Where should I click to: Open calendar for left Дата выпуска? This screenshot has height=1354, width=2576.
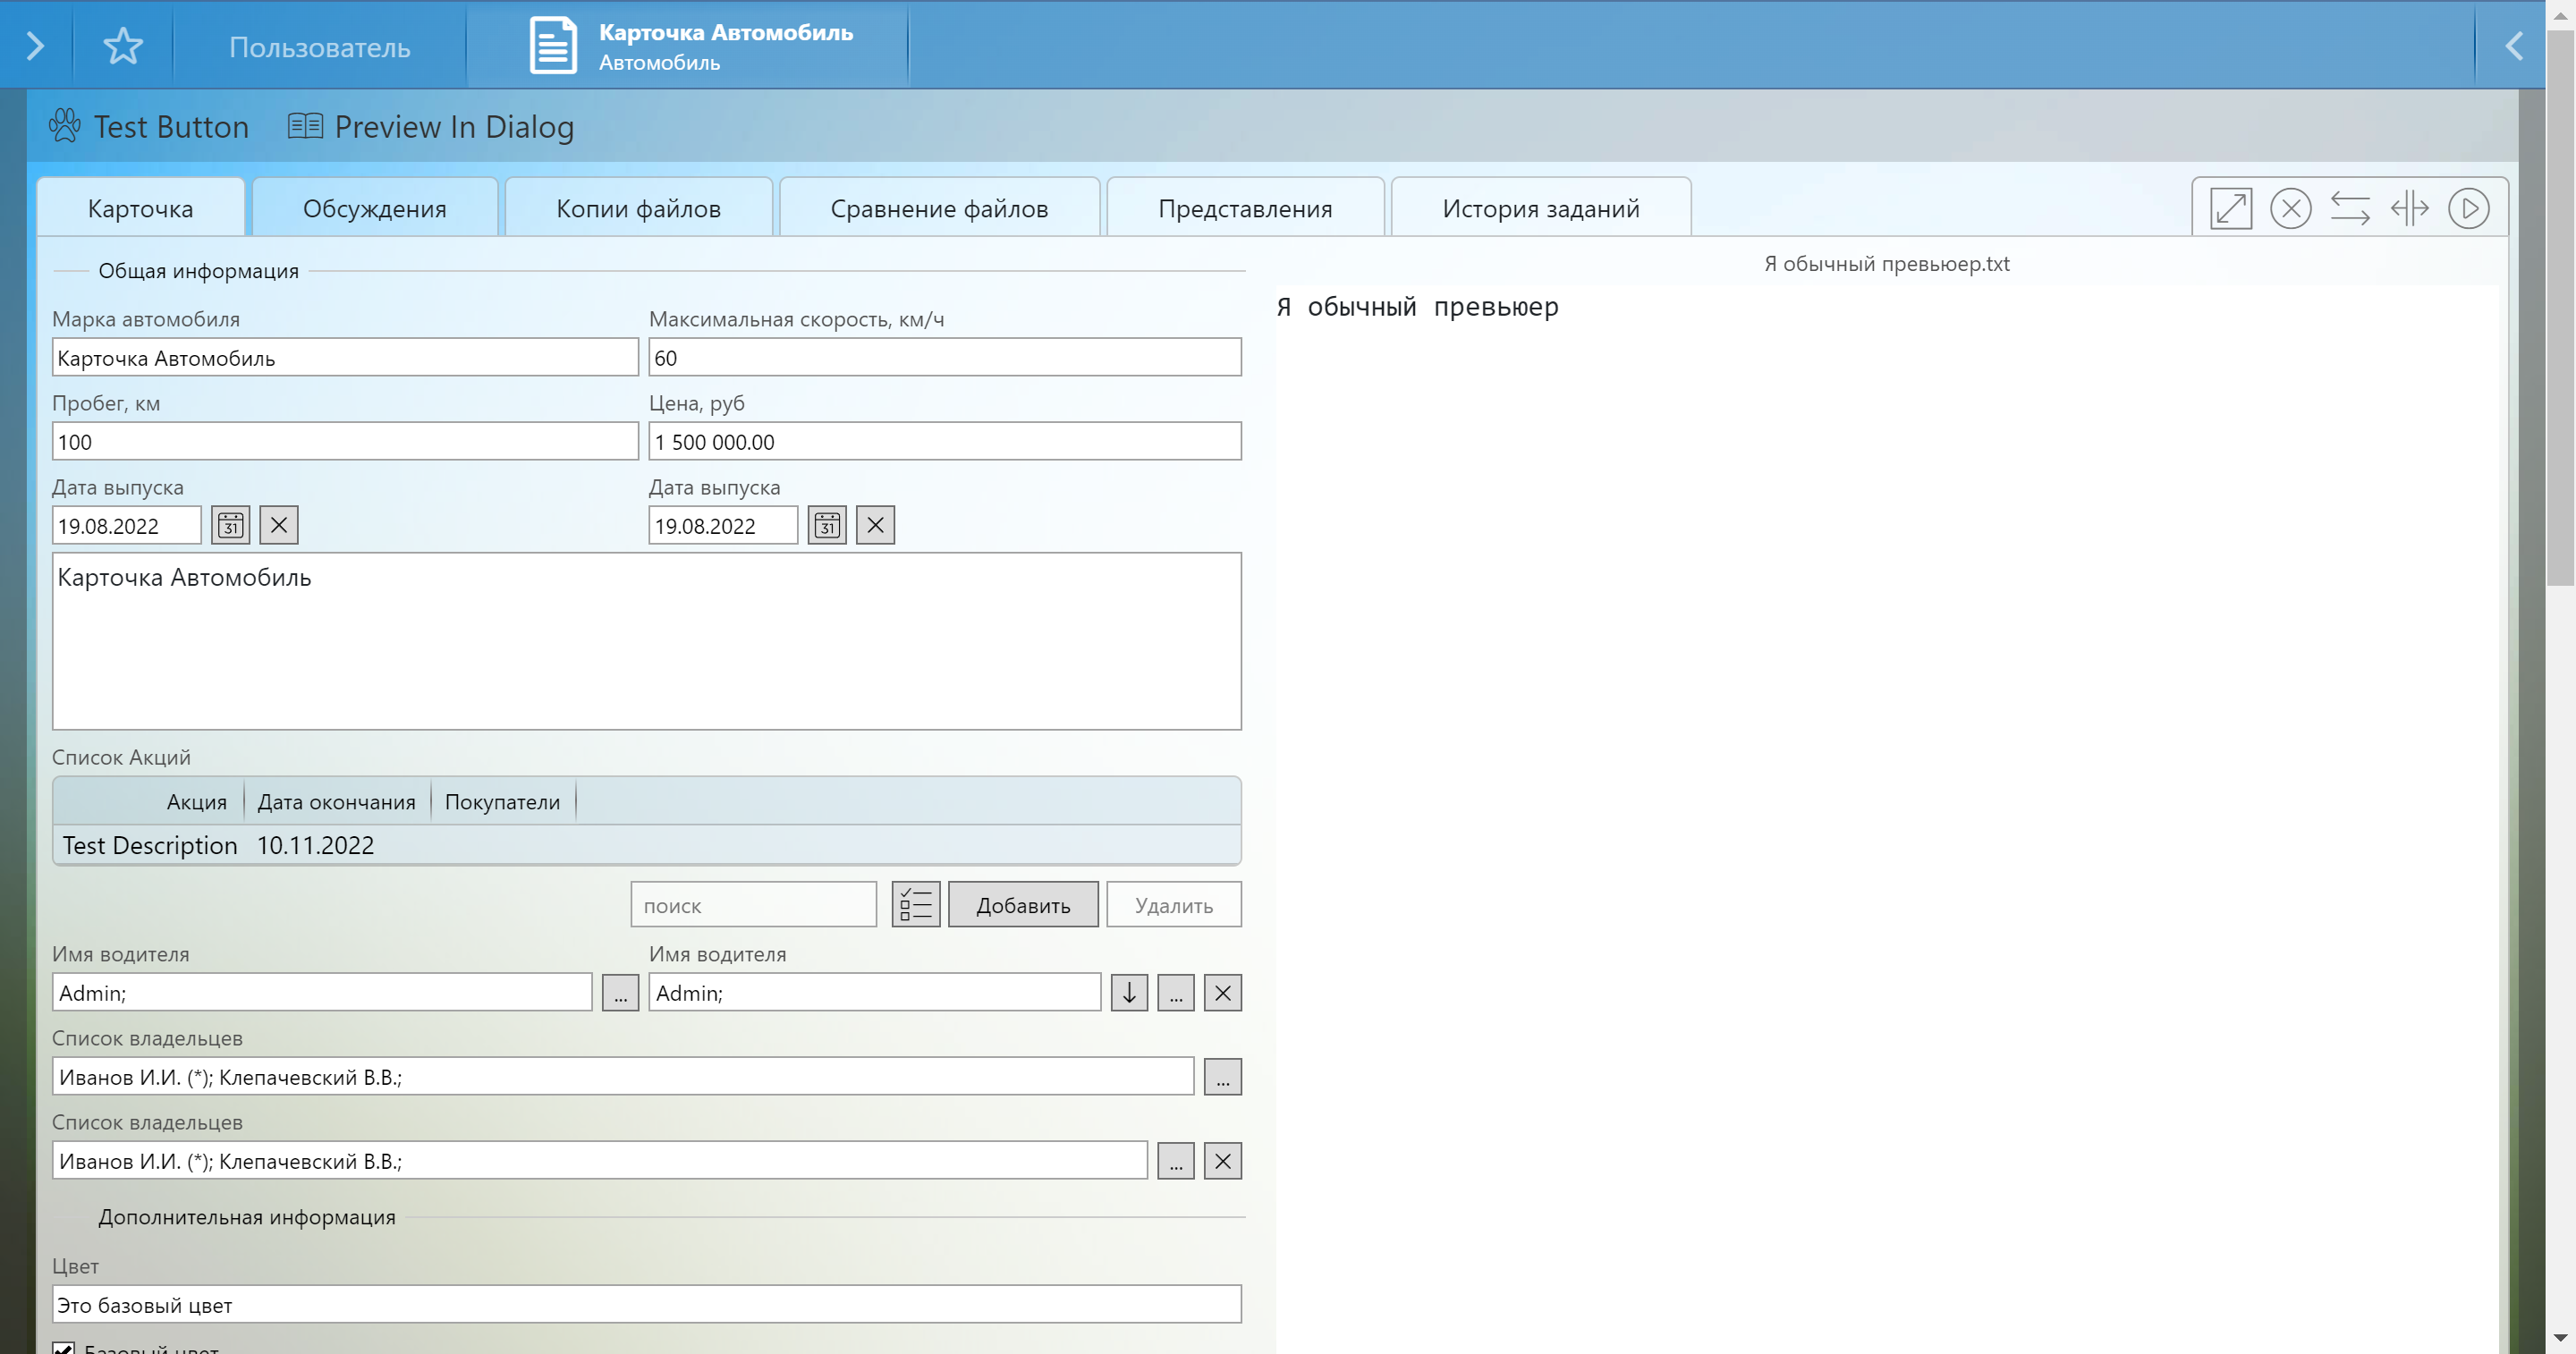[231, 525]
